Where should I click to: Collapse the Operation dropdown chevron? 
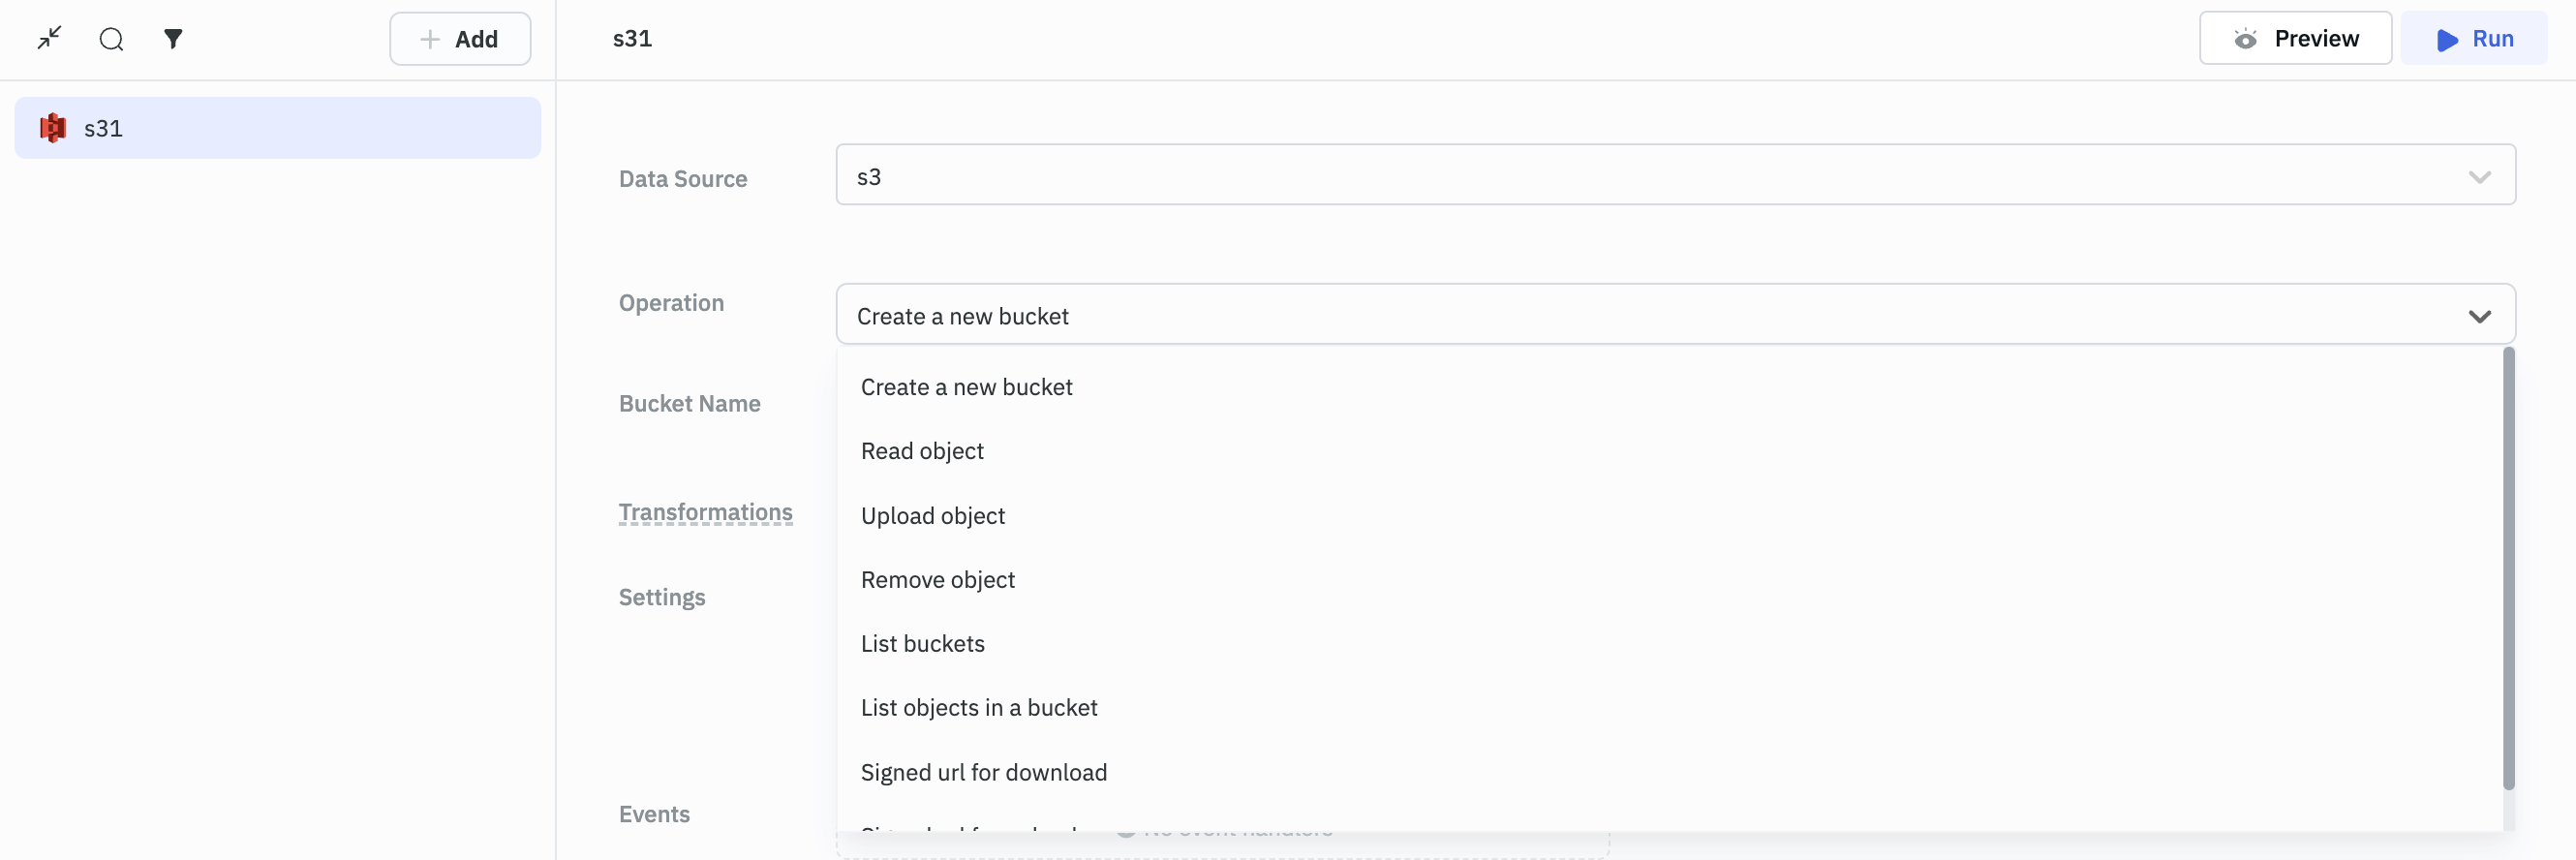[2478, 316]
